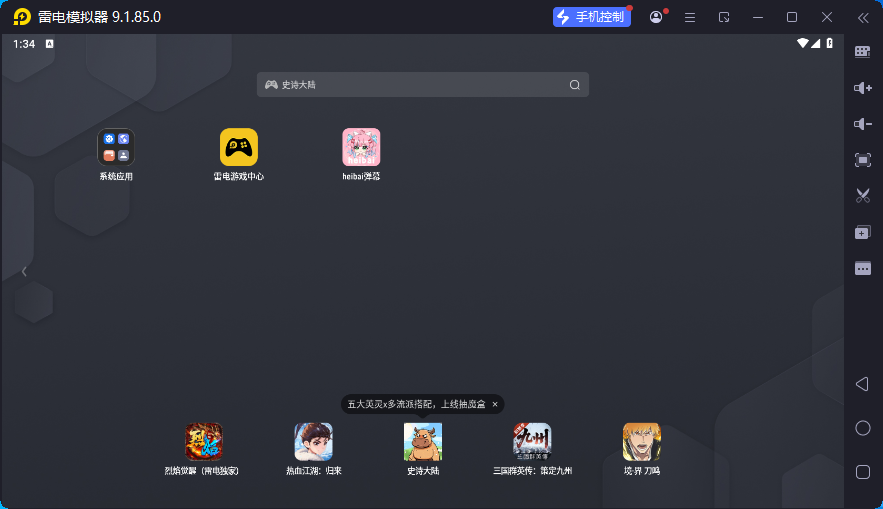Open the hamburger menu in title bar
This screenshot has width=883, height=509.
(690, 17)
